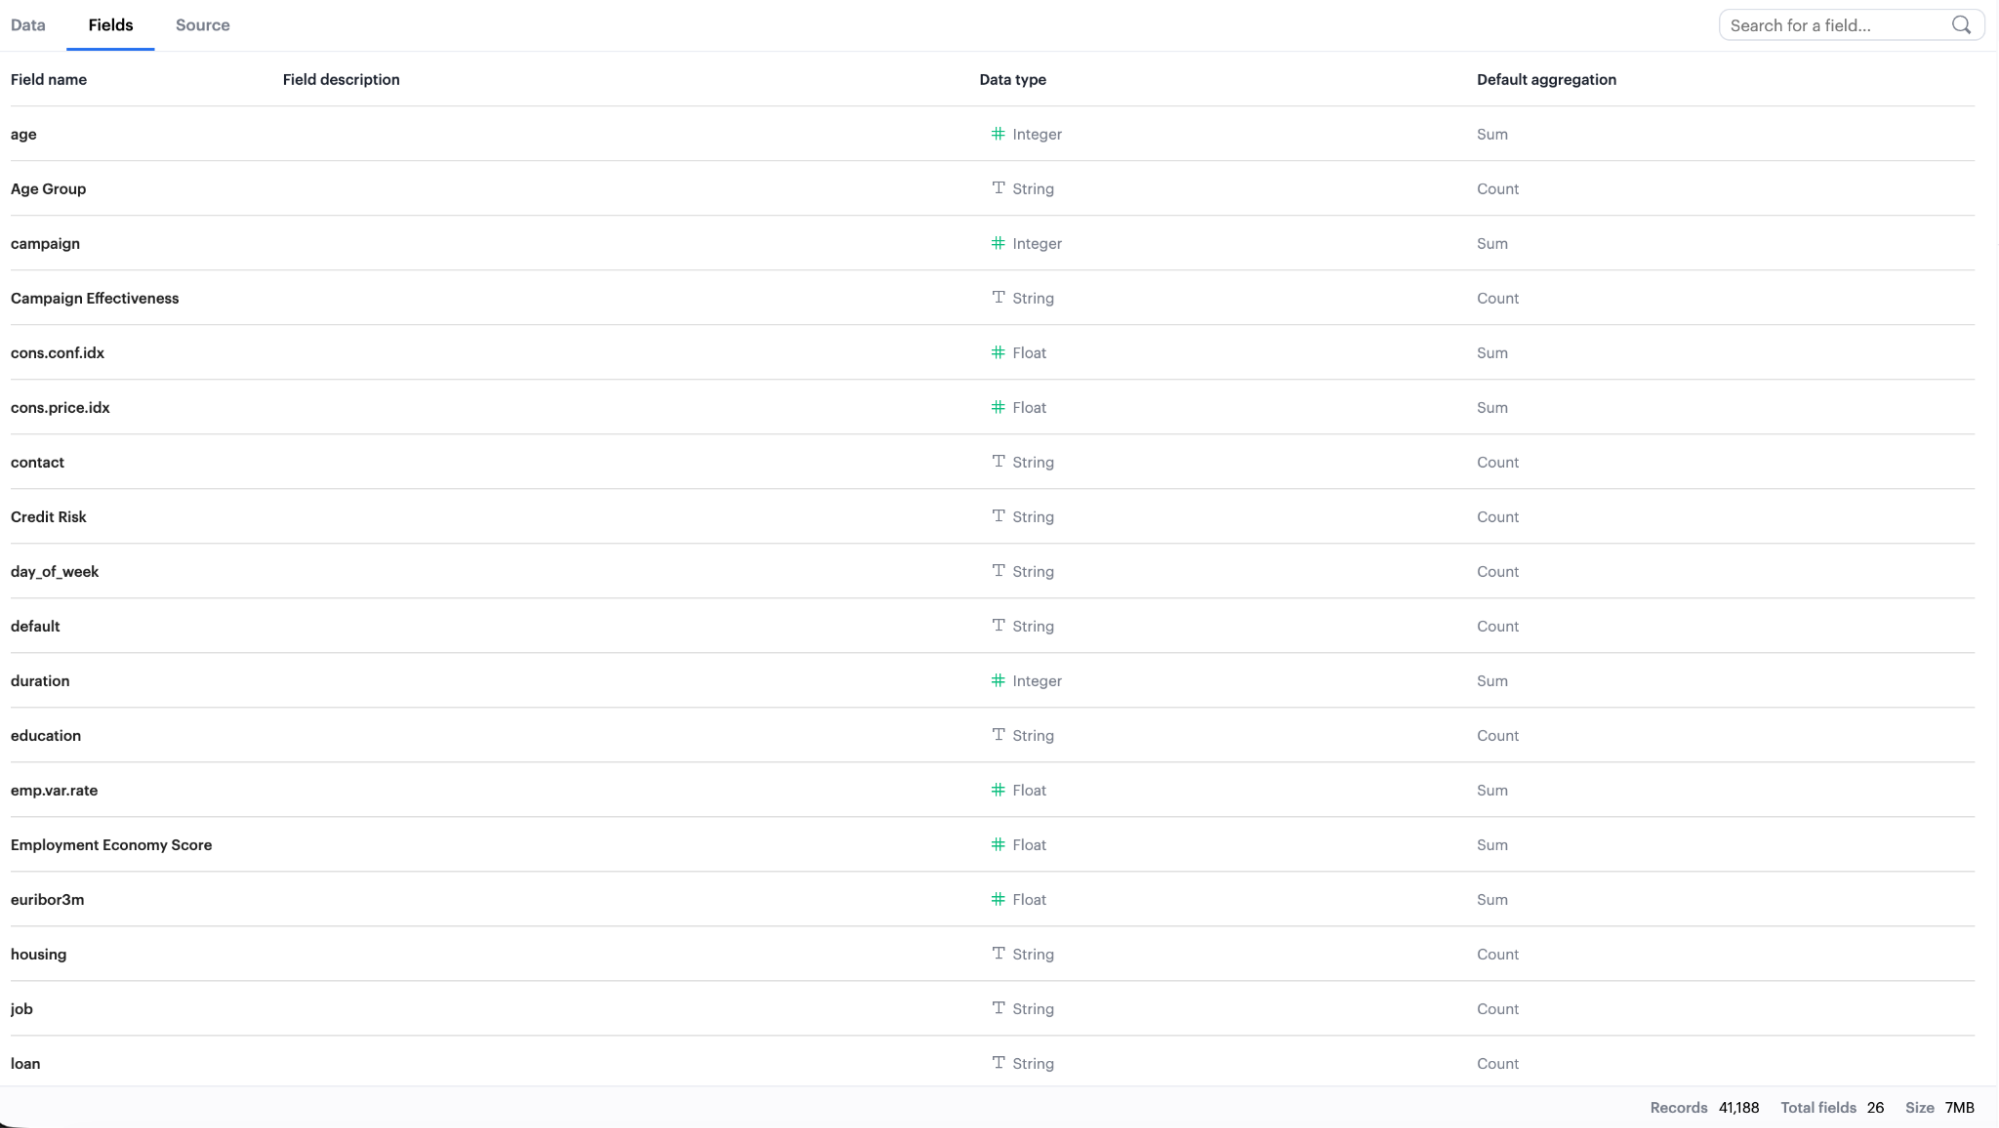
Task: Click the Float hash icon for euribor3m
Action: 997,899
